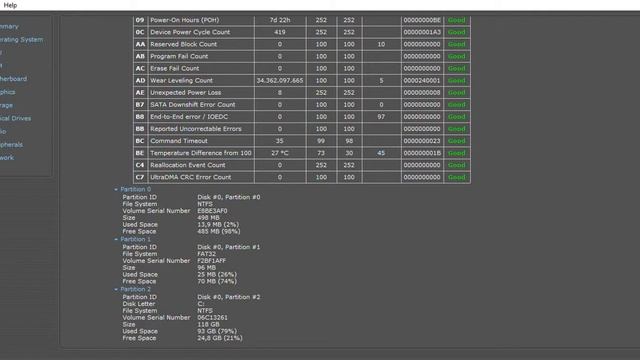The image size is (640, 360).
Task: Collapse the Partition 0 section
Action: [116, 189]
